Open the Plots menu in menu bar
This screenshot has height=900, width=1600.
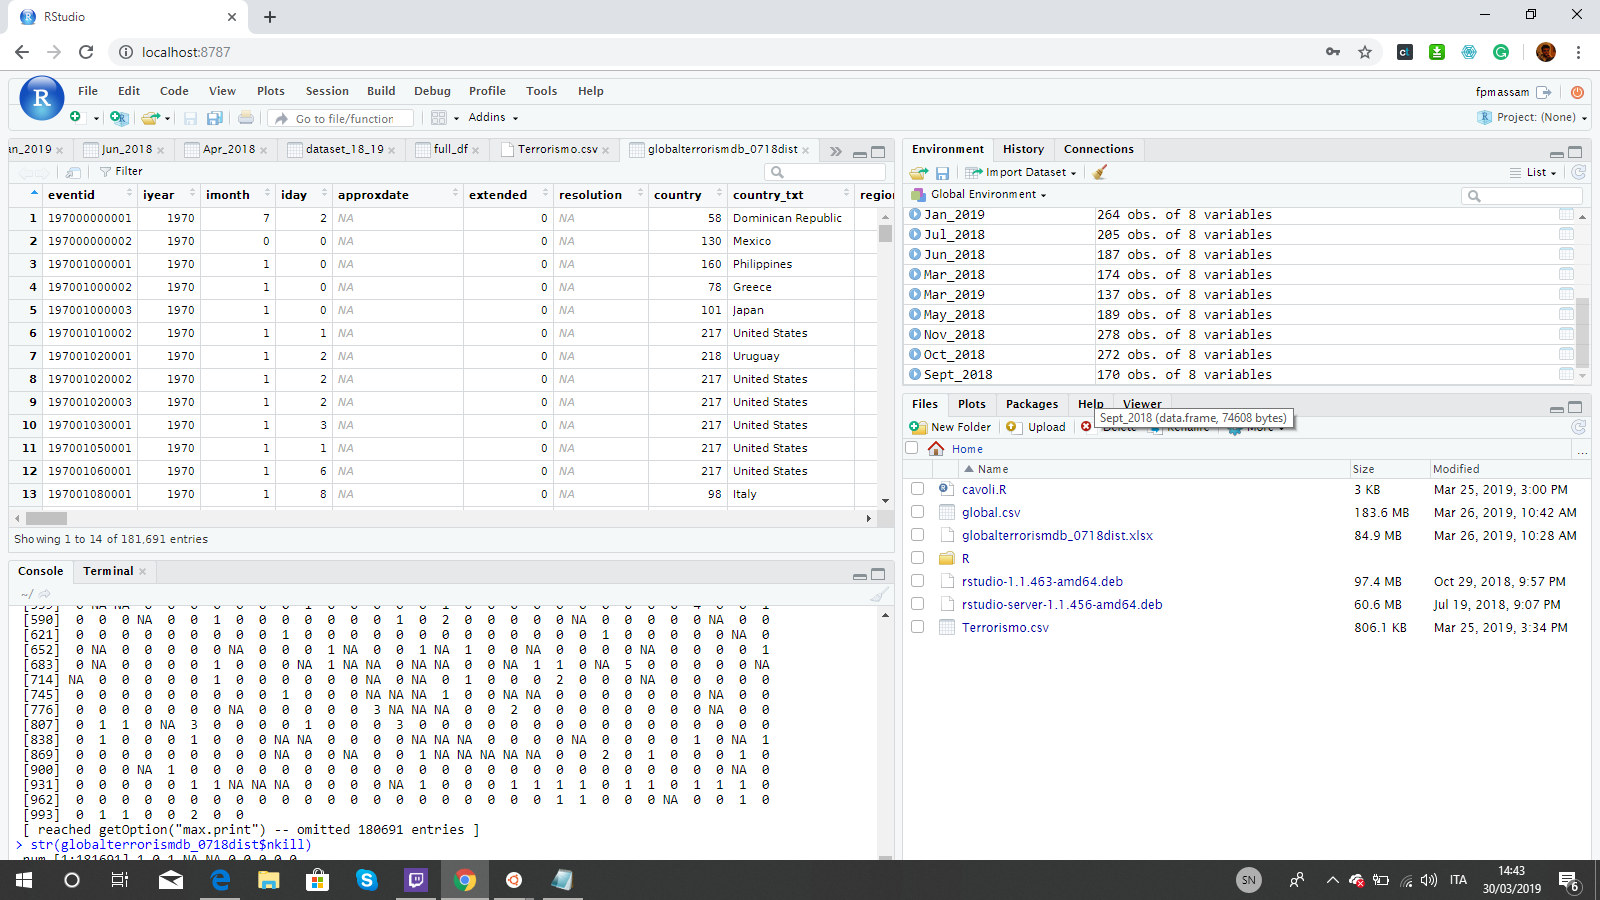pyautogui.click(x=270, y=91)
